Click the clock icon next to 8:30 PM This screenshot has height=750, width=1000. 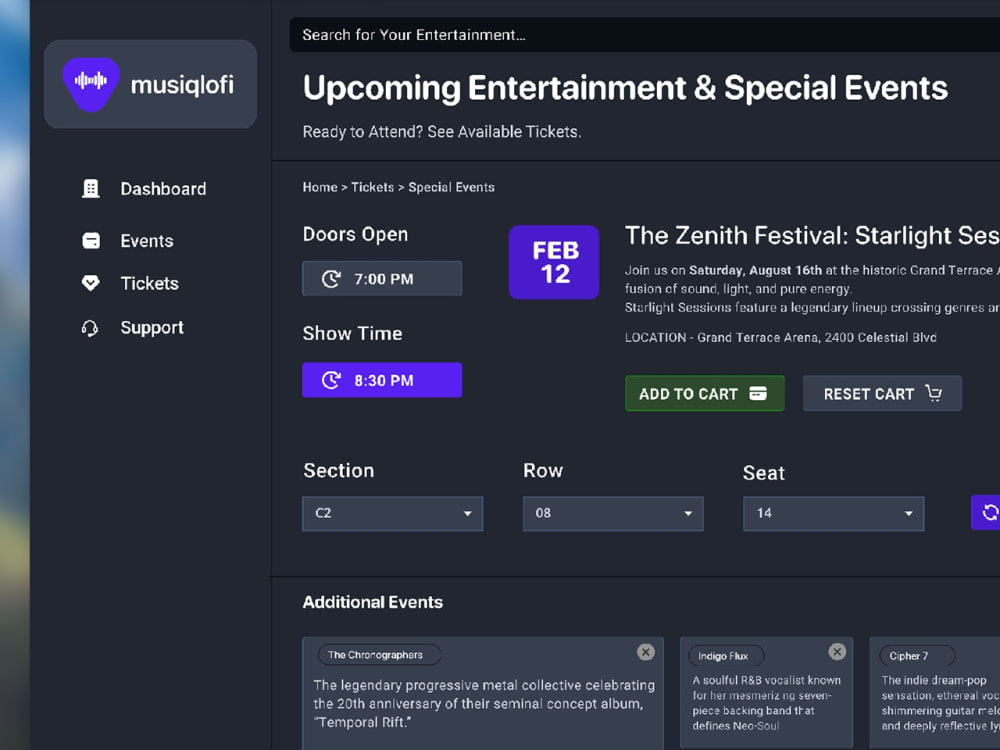331,380
